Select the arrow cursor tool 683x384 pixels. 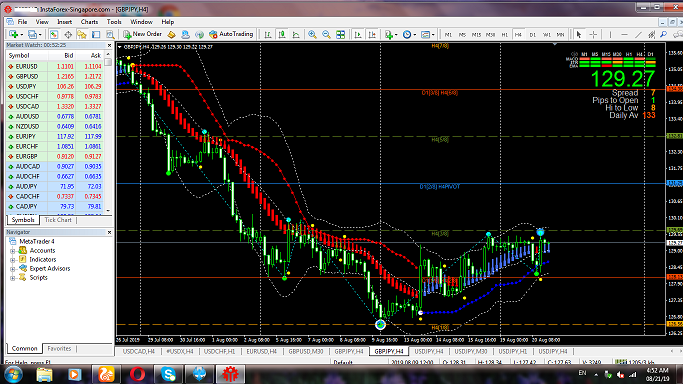[579, 34]
